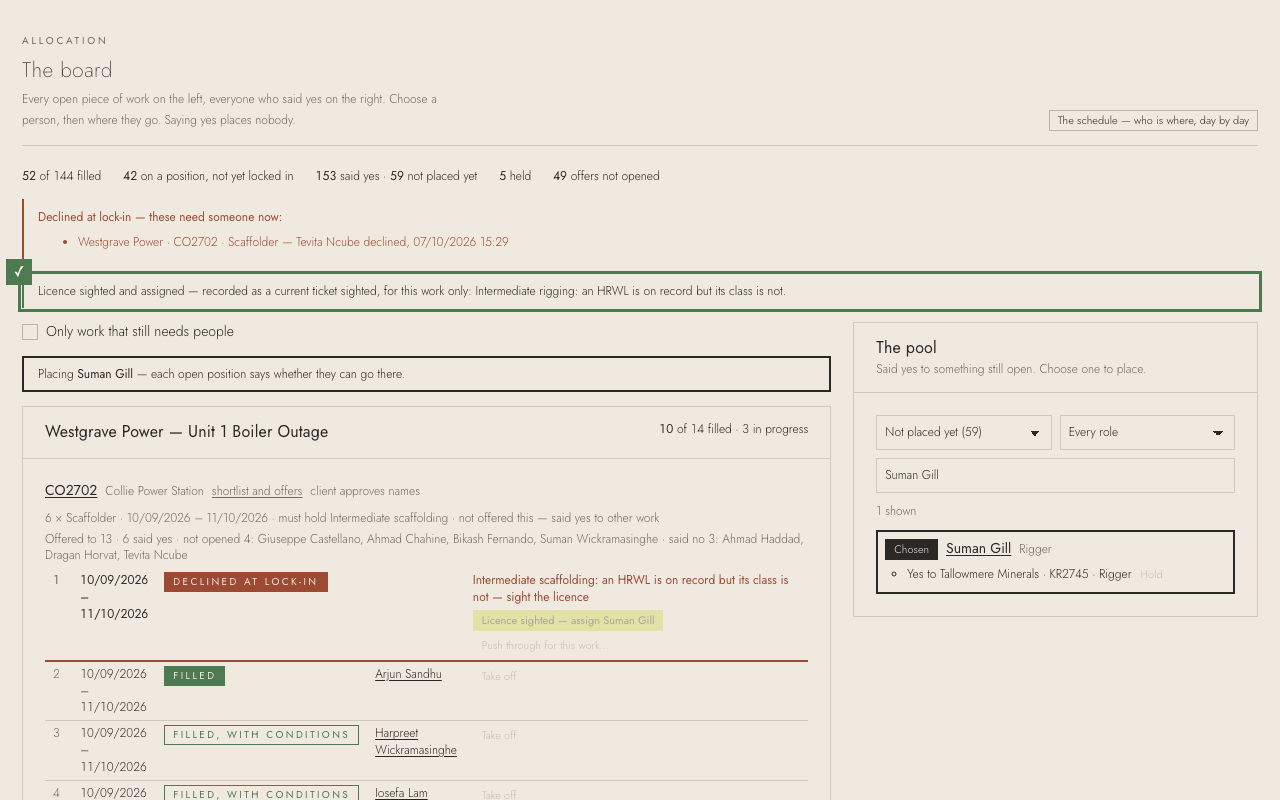Click the "Declined at lock-in" status badge

[246, 582]
